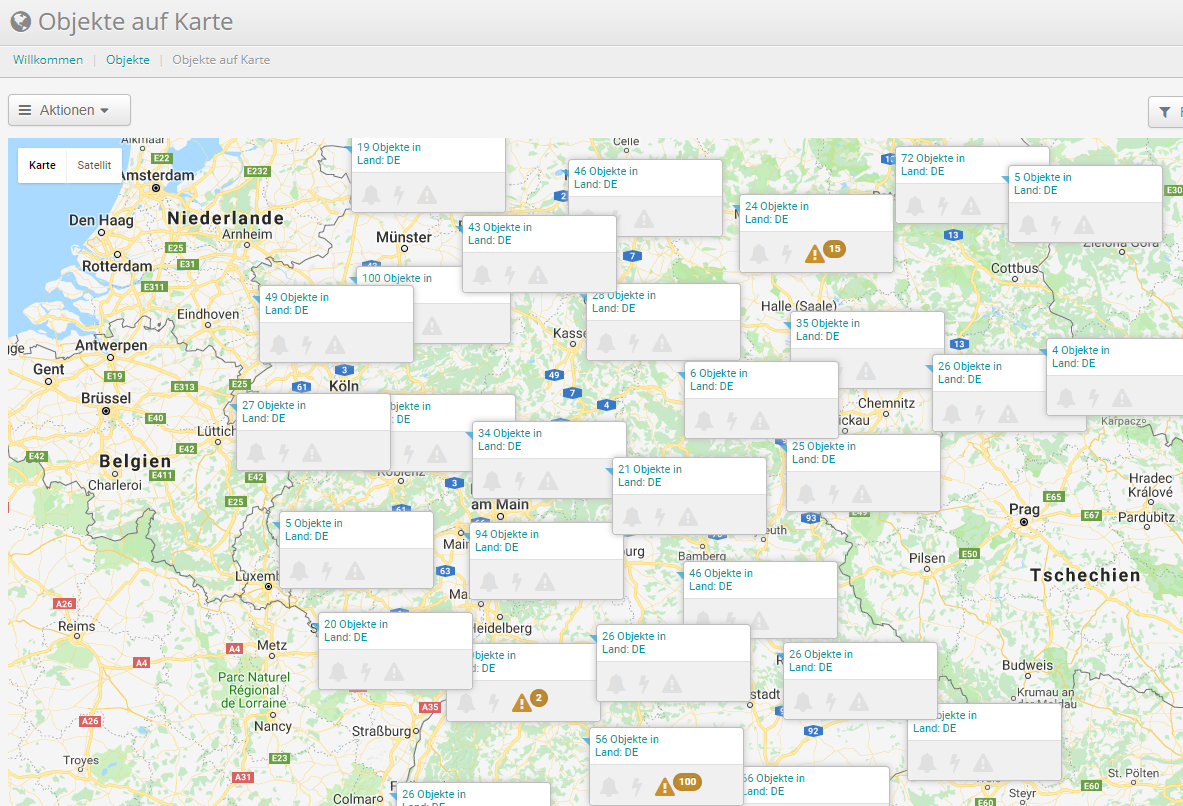Viewport: 1183px width, 806px height.
Task: Click lightning icon on 94 Objekte card
Action: tap(517, 581)
